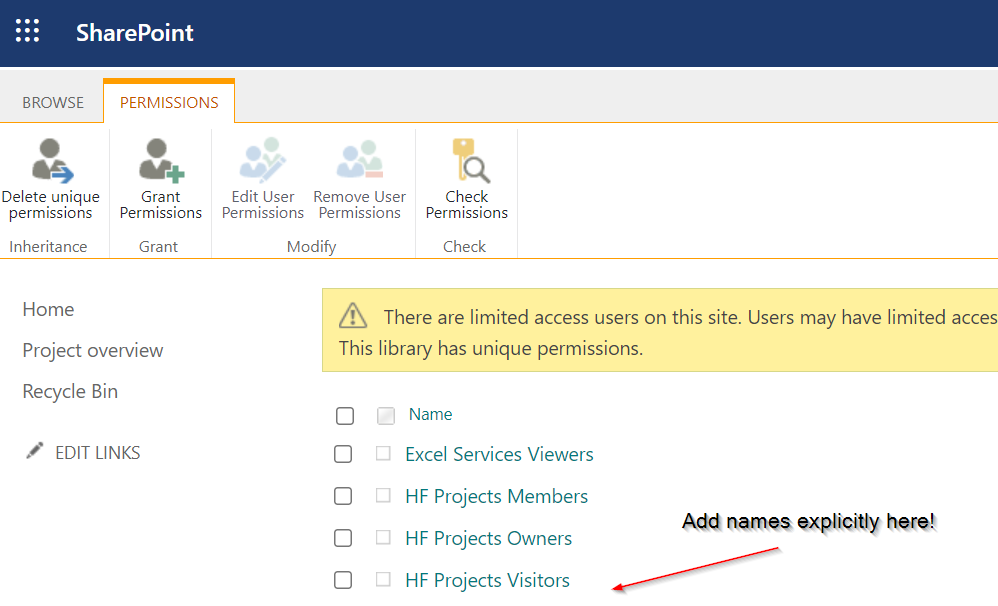Select the PERMISSIONS ribbon tab
The width and height of the screenshot is (998, 606).
[x=168, y=102]
